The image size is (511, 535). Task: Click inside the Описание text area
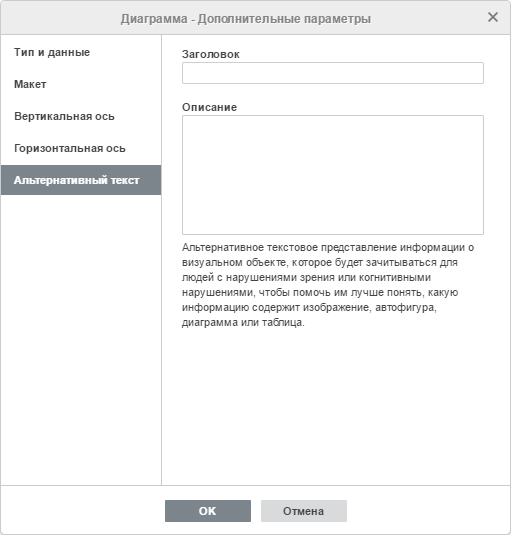coord(333,175)
